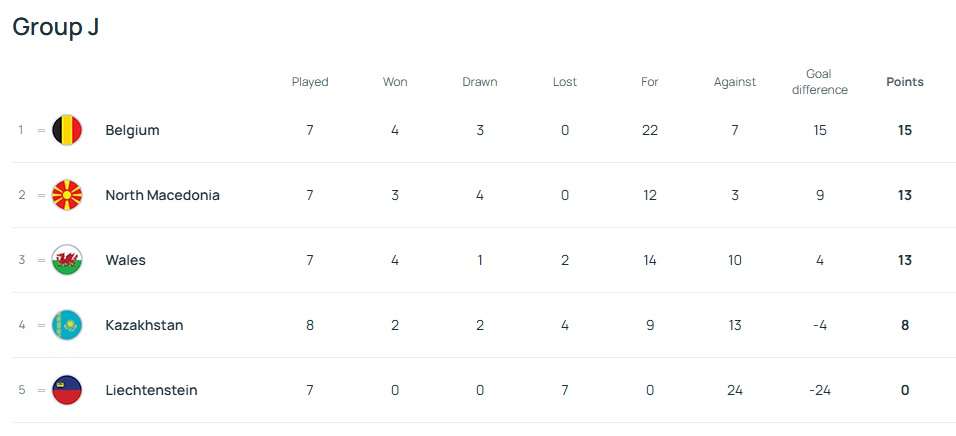Click the Against column header
This screenshot has height=436, width=956.
pos(735,82)
